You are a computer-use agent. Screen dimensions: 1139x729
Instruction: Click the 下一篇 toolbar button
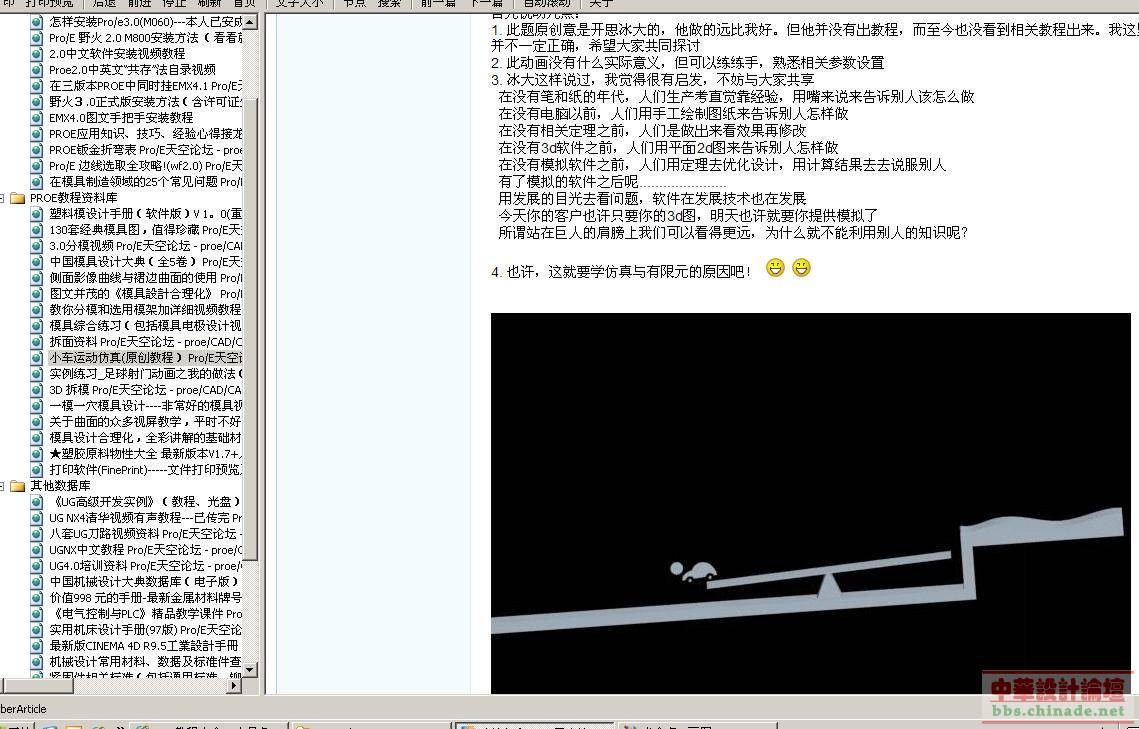pyautogui.click(x=487, y=4)
